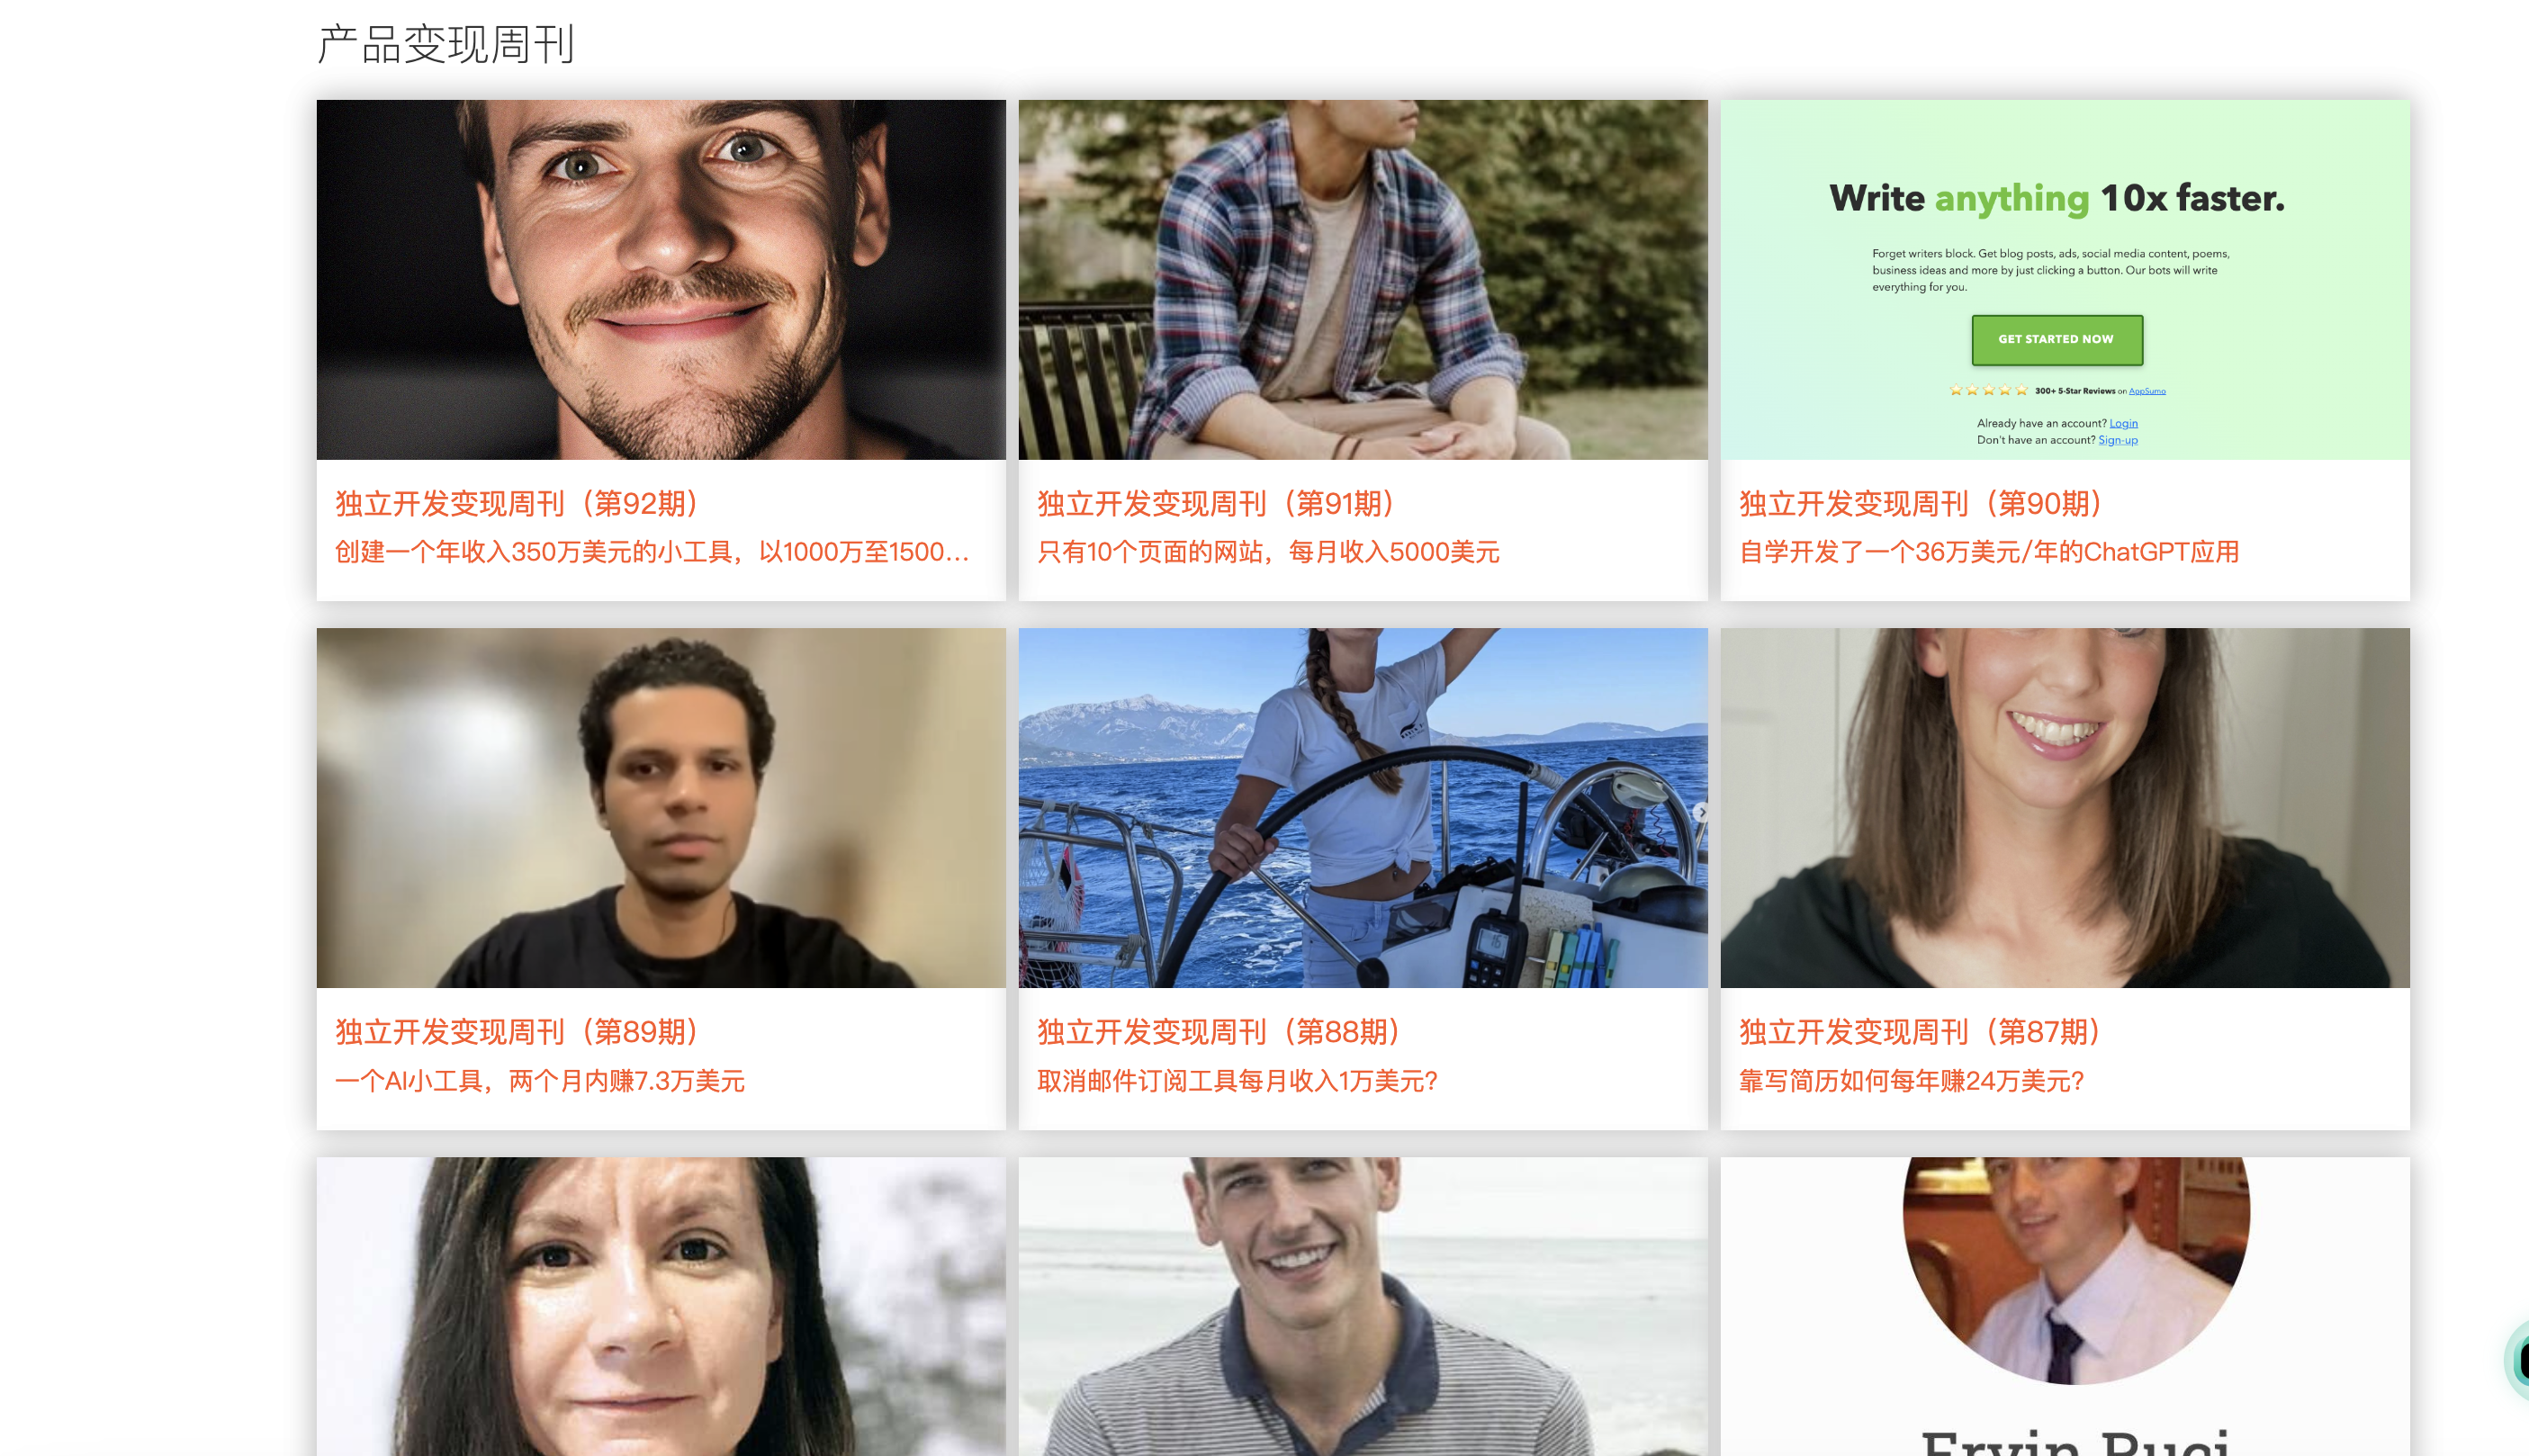Viewport: 2529px width, 1456px height.
Task: Click the smiling woman in black top thumbnail
Action: point(2065,808)
